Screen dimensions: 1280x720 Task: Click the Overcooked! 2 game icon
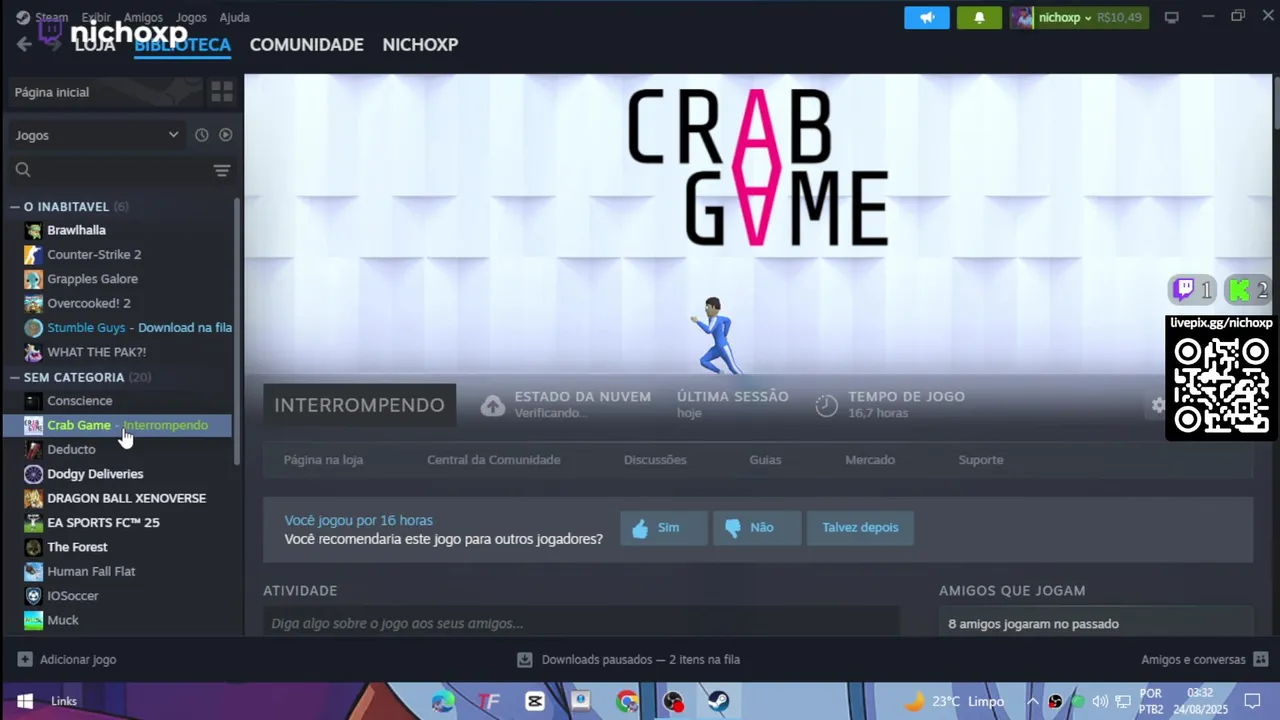(33, 303)
